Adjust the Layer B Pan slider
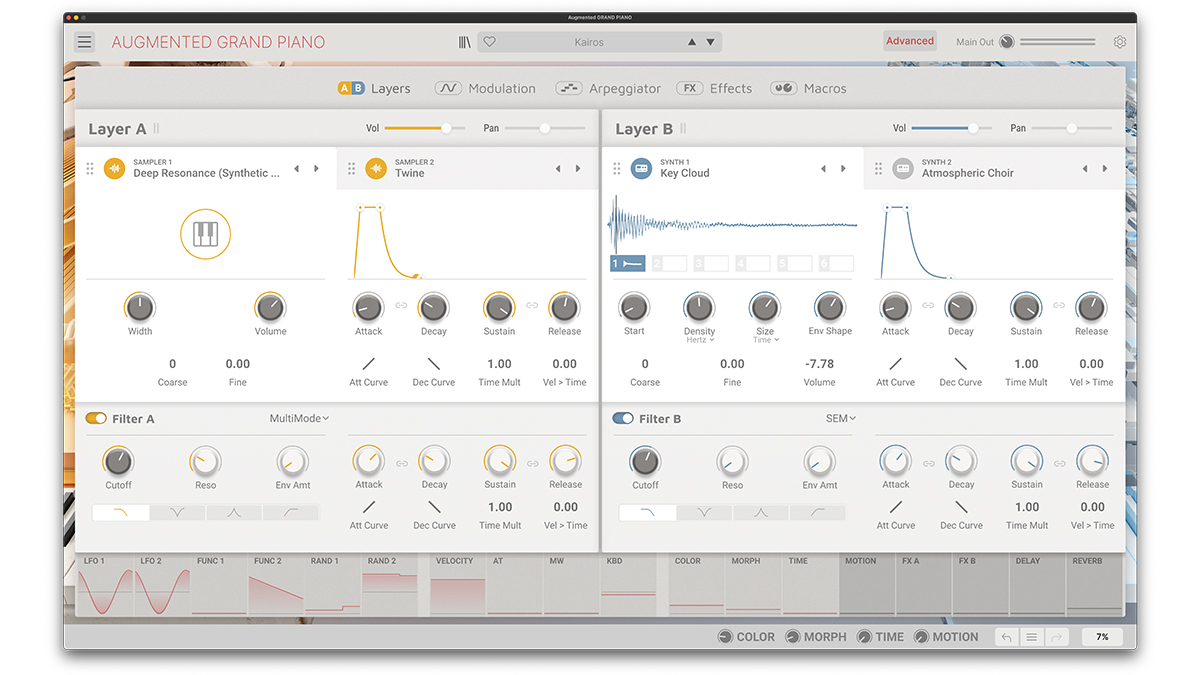 point(1071,128)
